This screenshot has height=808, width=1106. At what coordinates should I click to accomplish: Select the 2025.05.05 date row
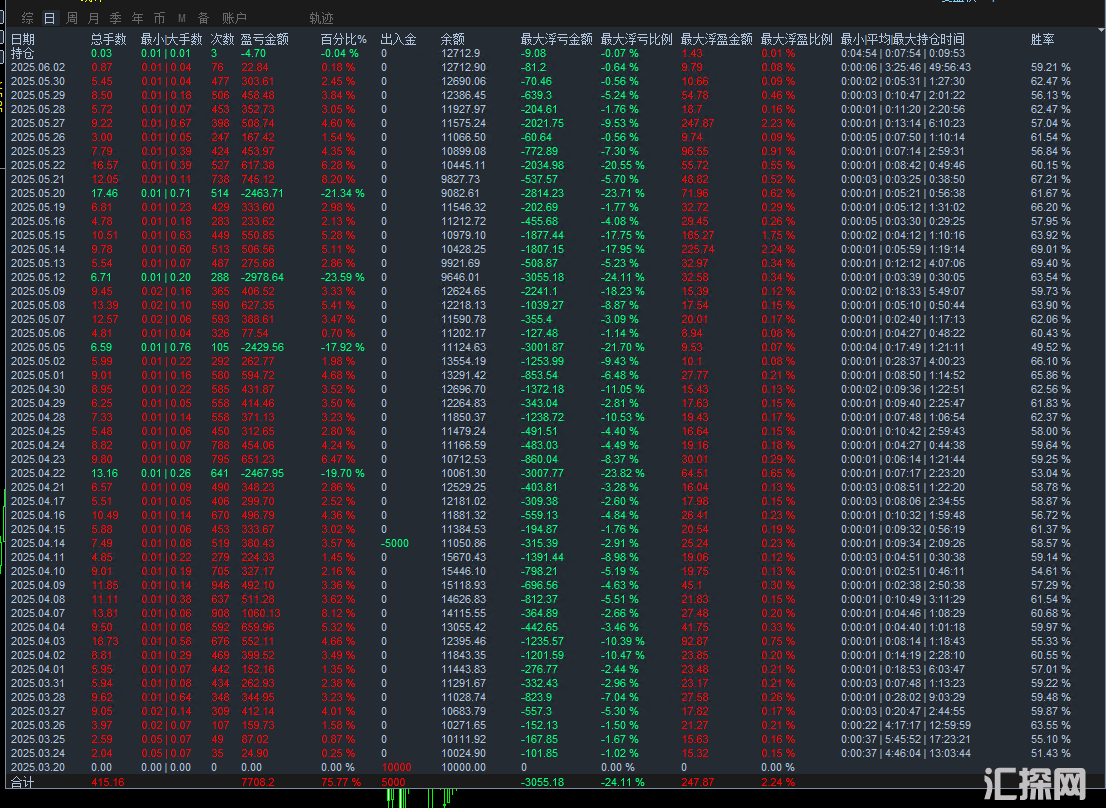(x=554, y=348)
